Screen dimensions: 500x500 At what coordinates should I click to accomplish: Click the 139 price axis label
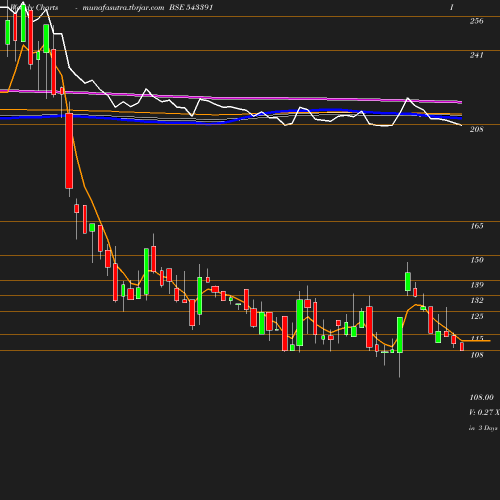pos(477,285)
